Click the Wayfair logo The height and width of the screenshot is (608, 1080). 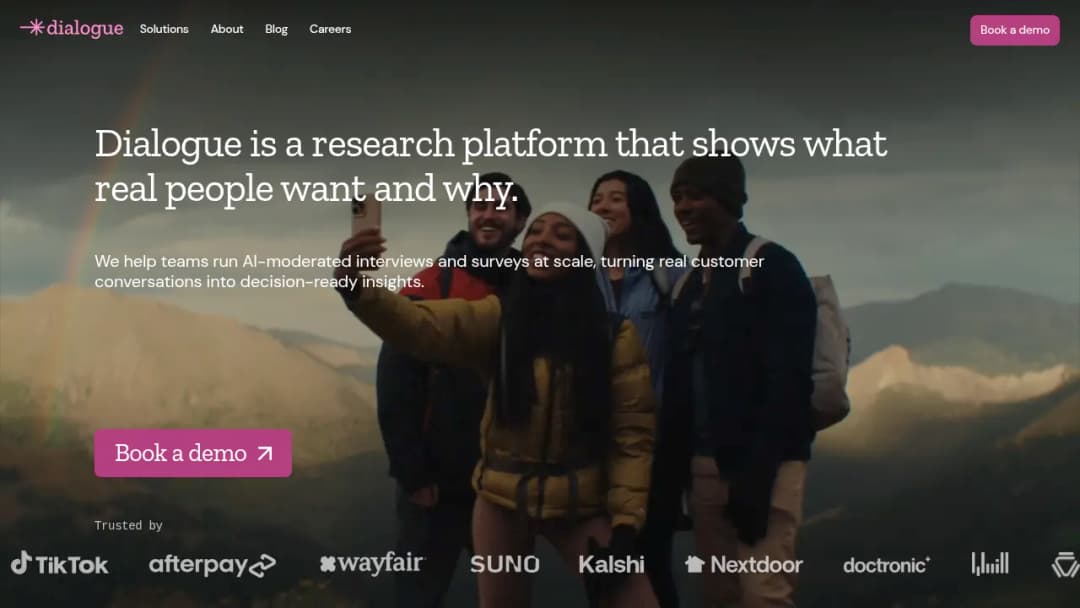pyautogui.click(x=372, y=563)
